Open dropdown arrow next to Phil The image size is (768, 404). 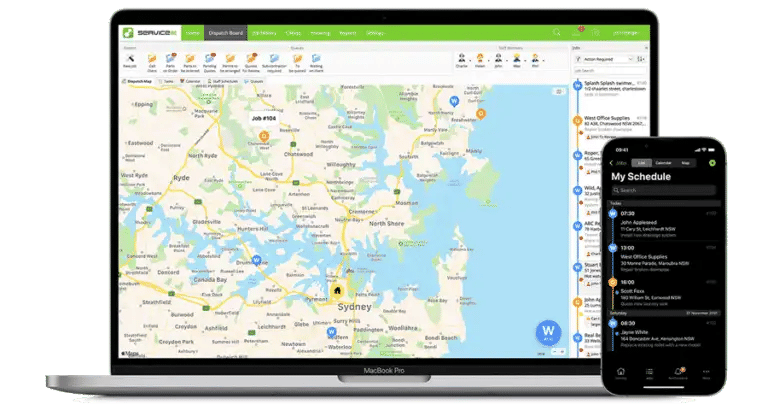(x=544, y=61)
